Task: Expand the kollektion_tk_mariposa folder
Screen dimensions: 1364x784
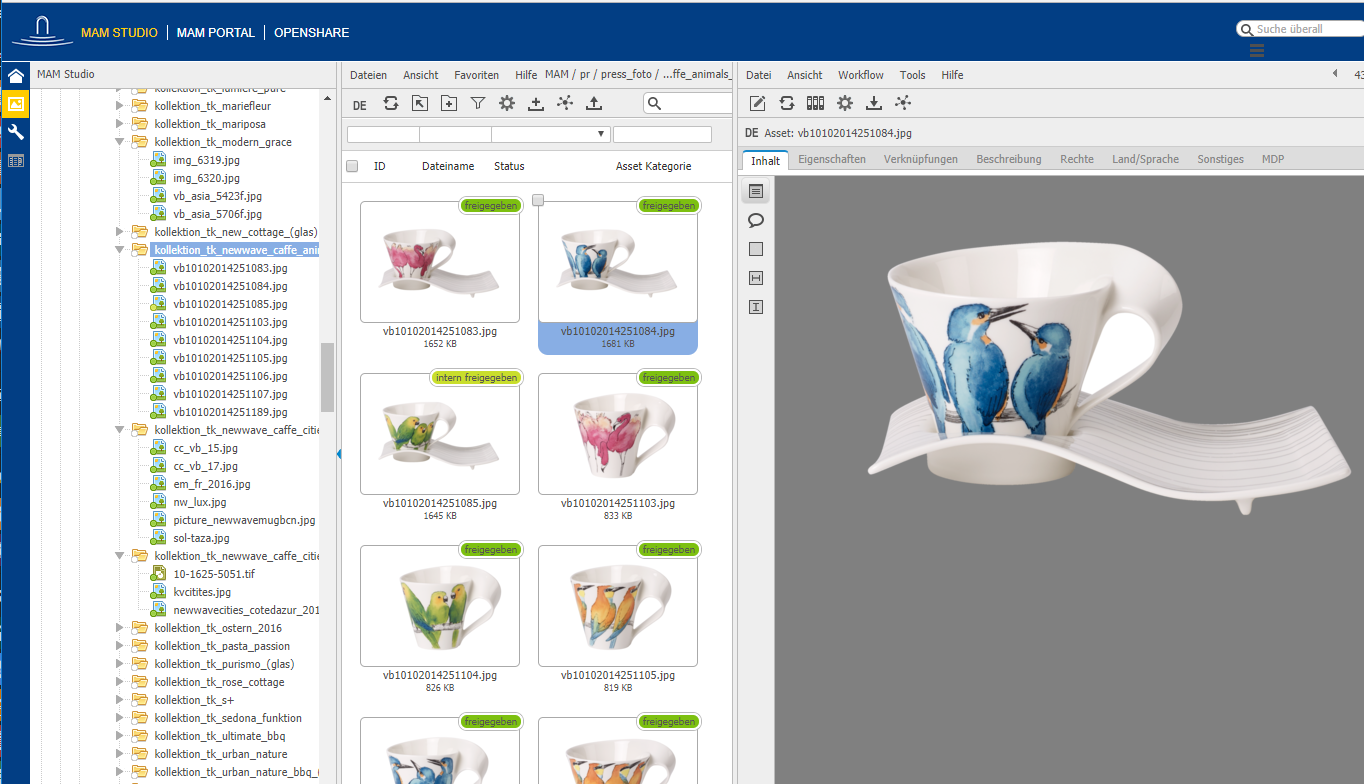Action: pos(120,124)
